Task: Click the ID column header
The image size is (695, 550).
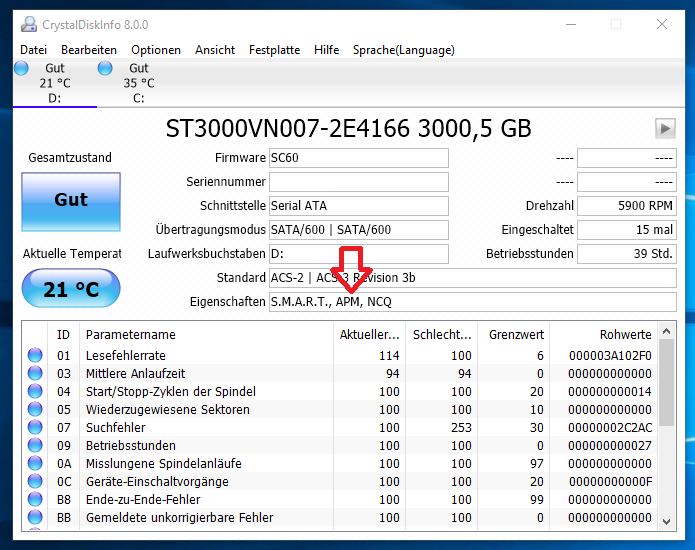Action: point(63,335)
